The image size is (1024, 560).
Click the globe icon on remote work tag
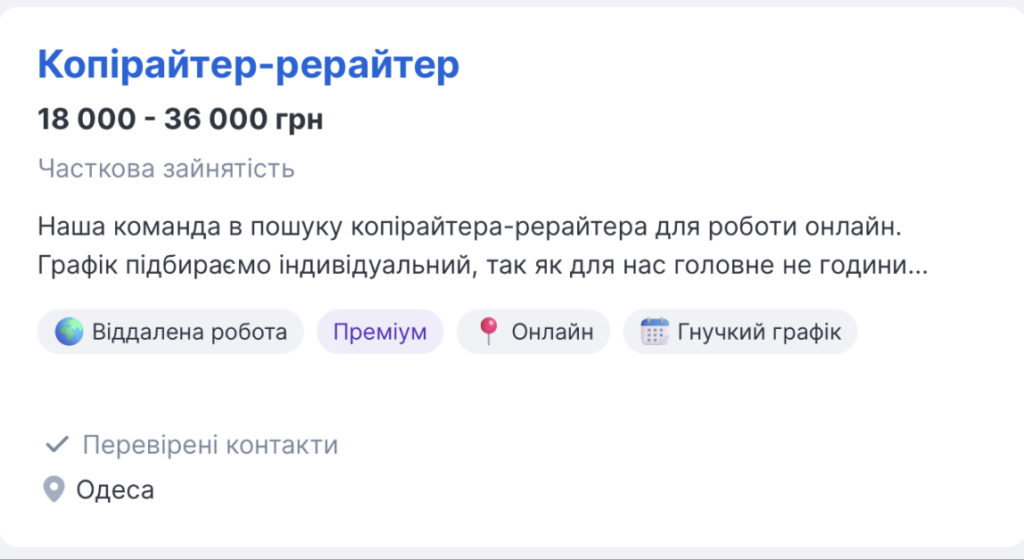(69, 332)
